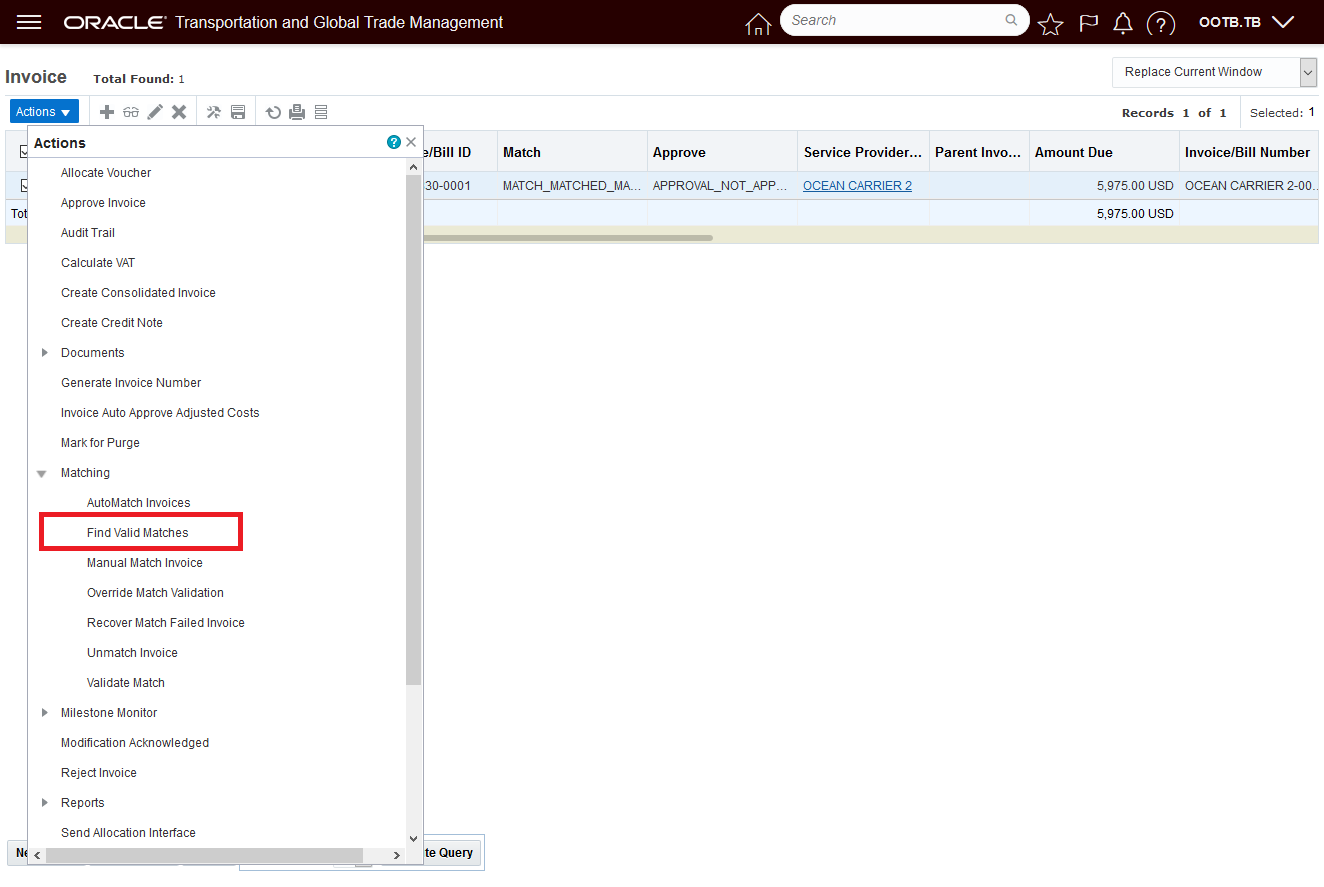Delete the invoice with the X toolbar icon
1324x887 pixels.
tap(179, 112)
